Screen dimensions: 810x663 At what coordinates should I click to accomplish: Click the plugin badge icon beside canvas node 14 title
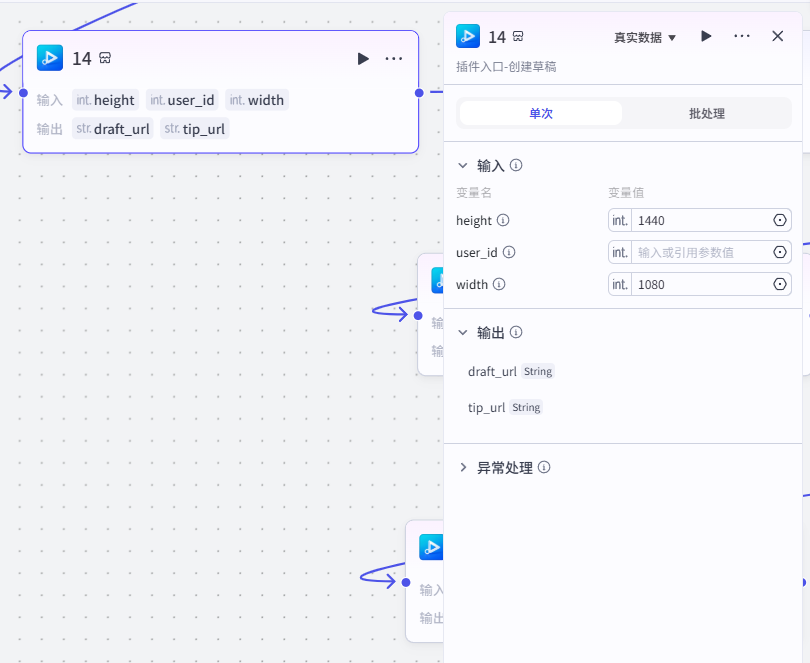pos(105,58)
